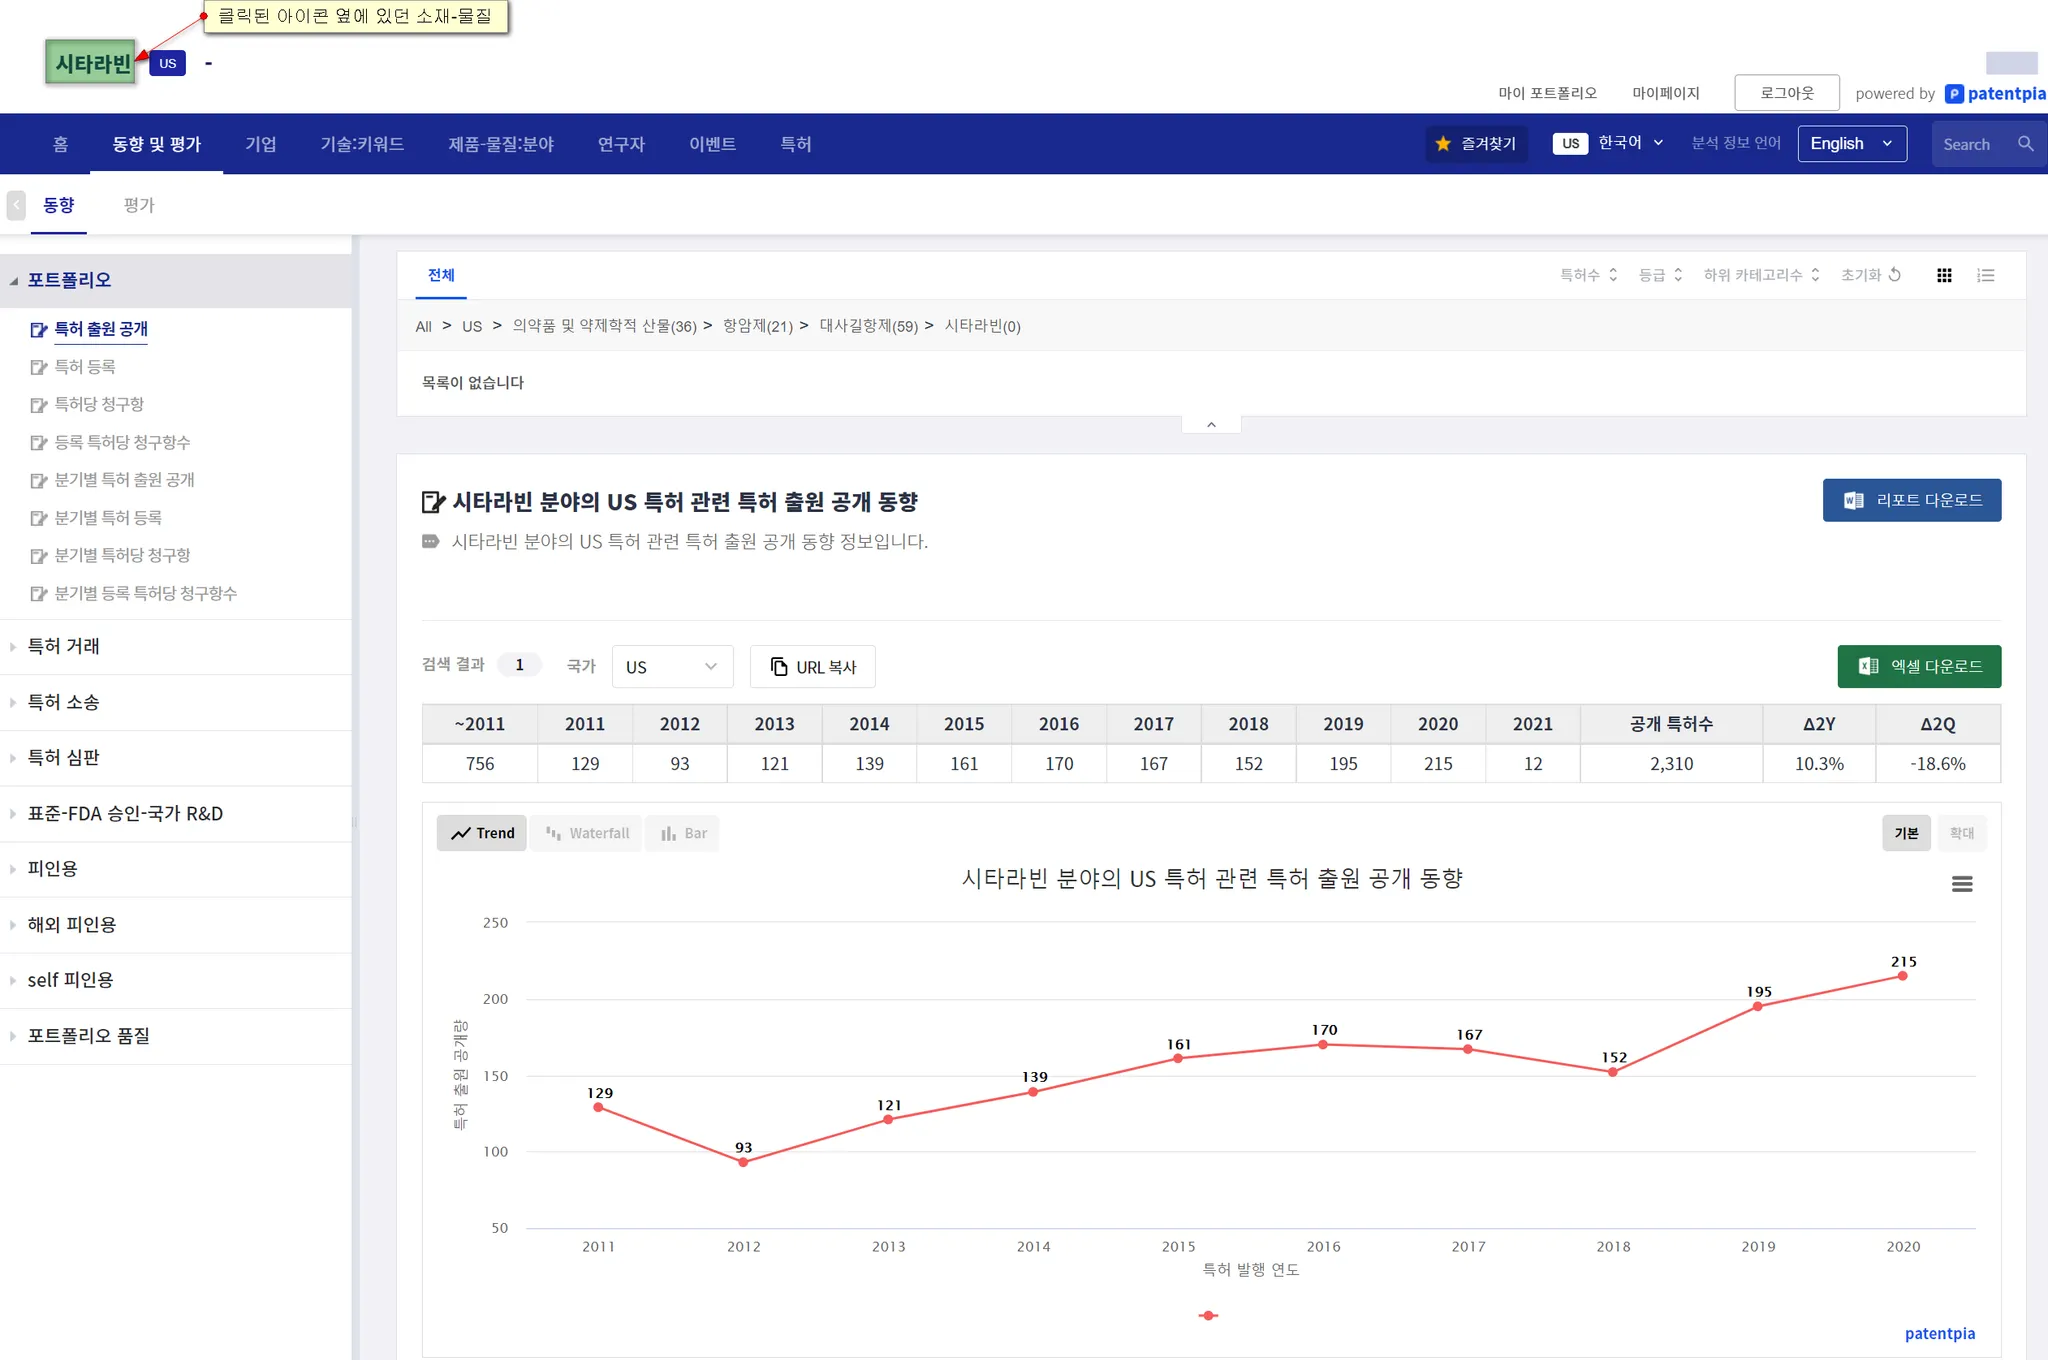Open the US country dropdown

tap(672, 667)
